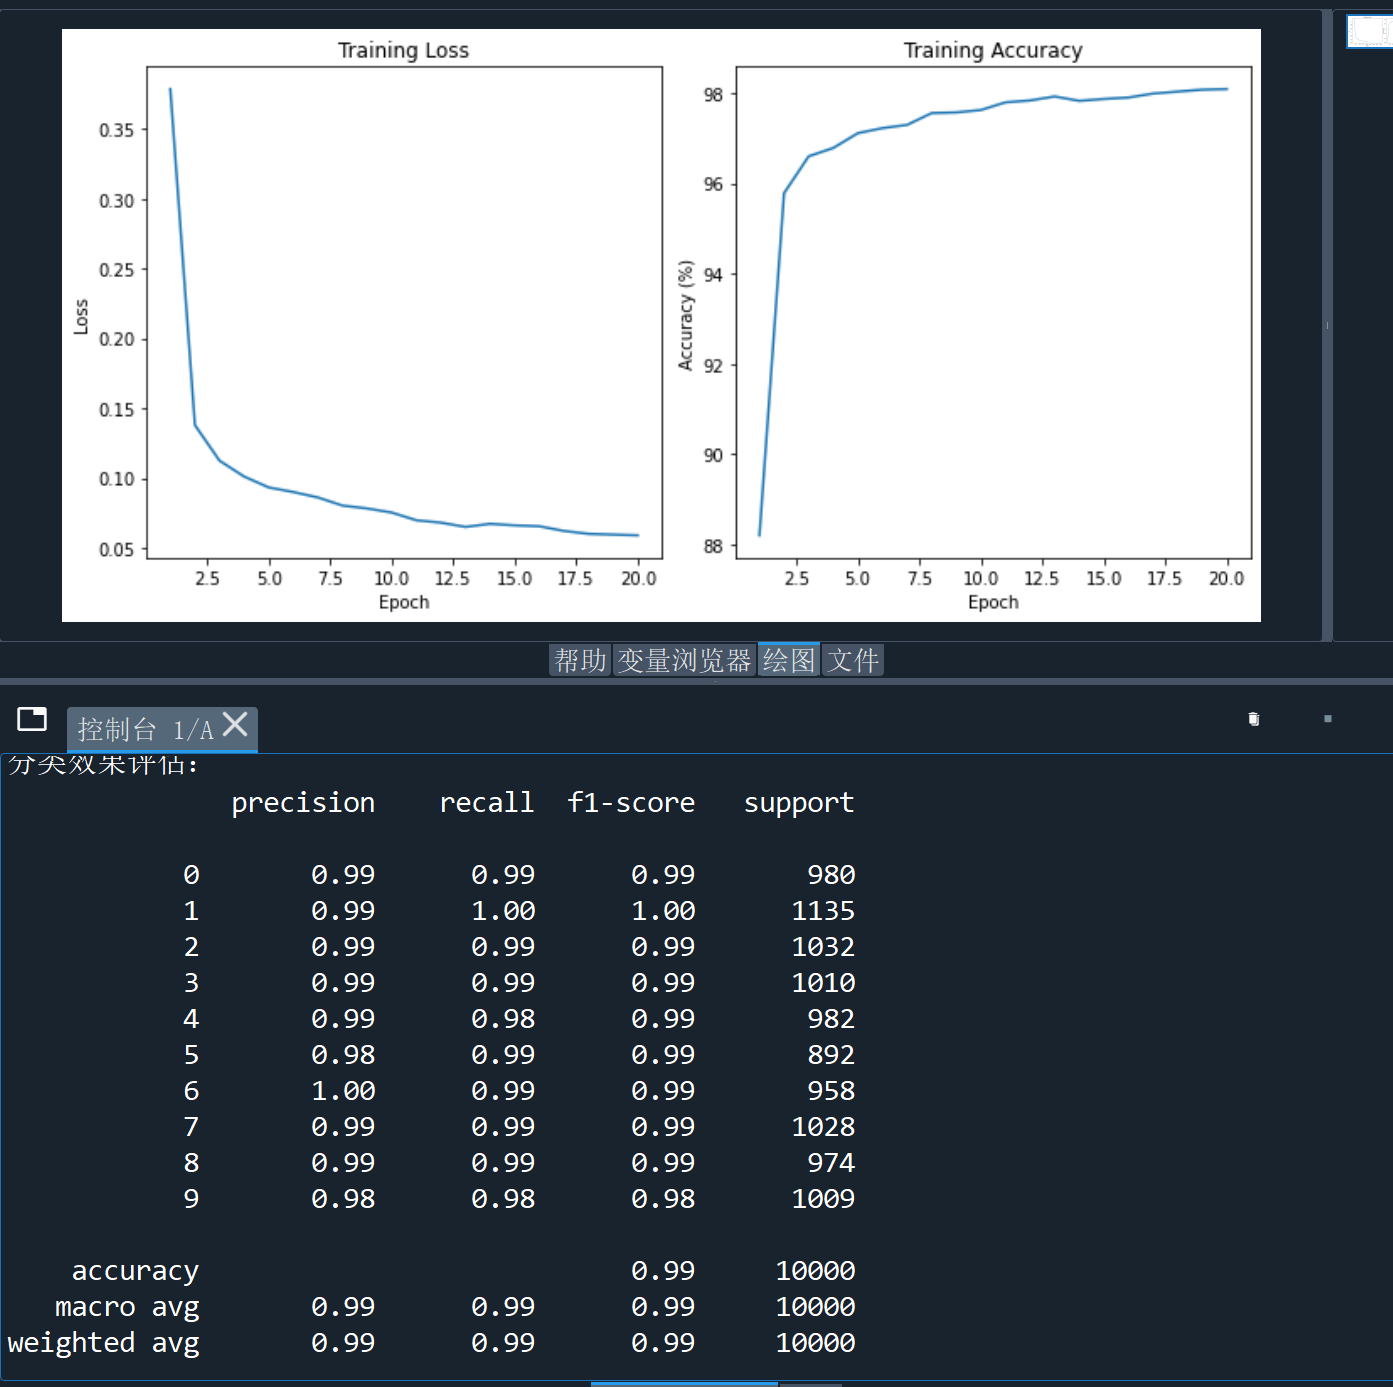Screen dimensions: 1393x1387
Task: Open the console tab browser icon
Action: tap(32, 719)
